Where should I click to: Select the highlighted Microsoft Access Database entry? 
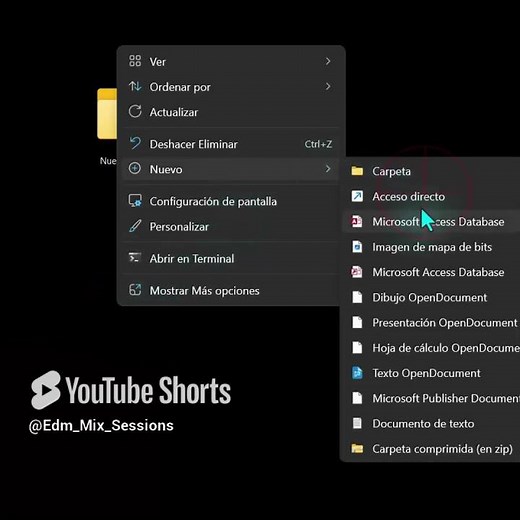(x=431, y=222)
